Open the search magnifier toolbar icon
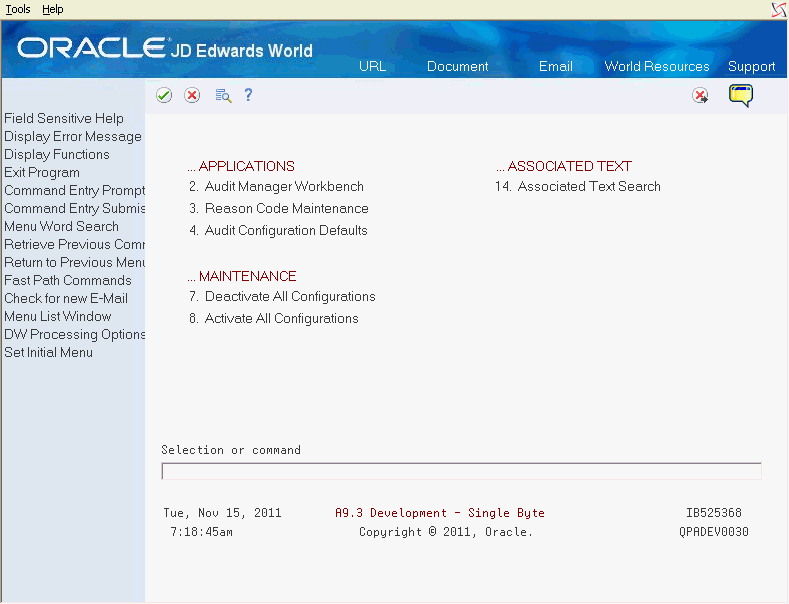Image resolution: width=789 pixels, height=604 pixels. pos(223,95)
